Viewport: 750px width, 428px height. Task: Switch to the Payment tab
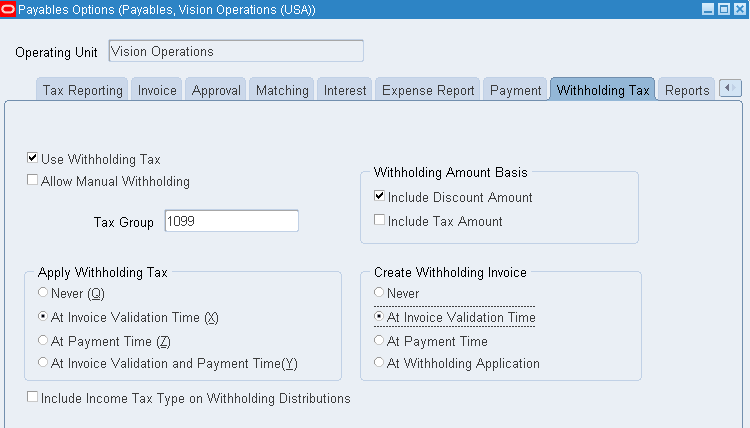coord(515,90)
